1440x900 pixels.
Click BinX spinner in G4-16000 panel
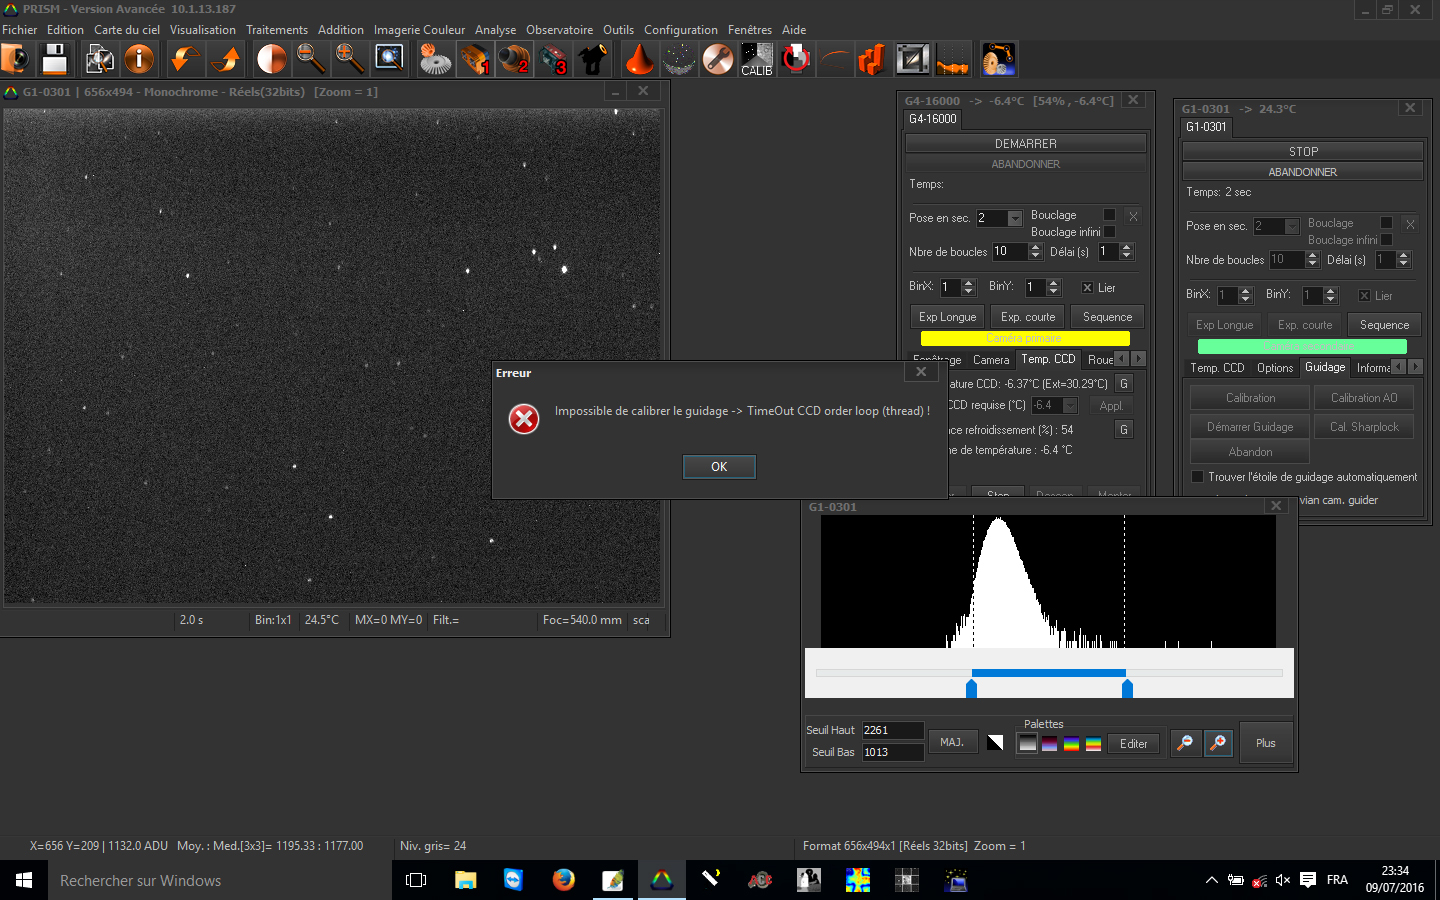(967, 287)
